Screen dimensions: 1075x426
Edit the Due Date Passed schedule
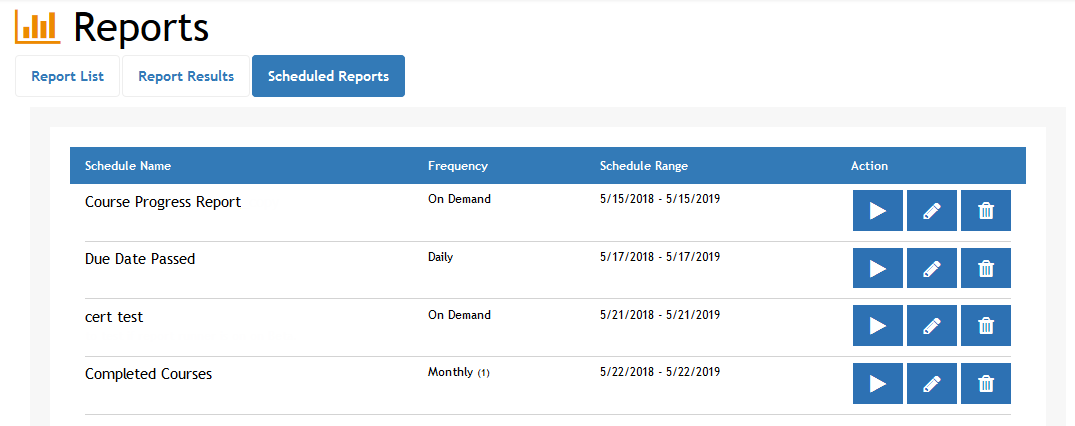(x=931, y=268)
